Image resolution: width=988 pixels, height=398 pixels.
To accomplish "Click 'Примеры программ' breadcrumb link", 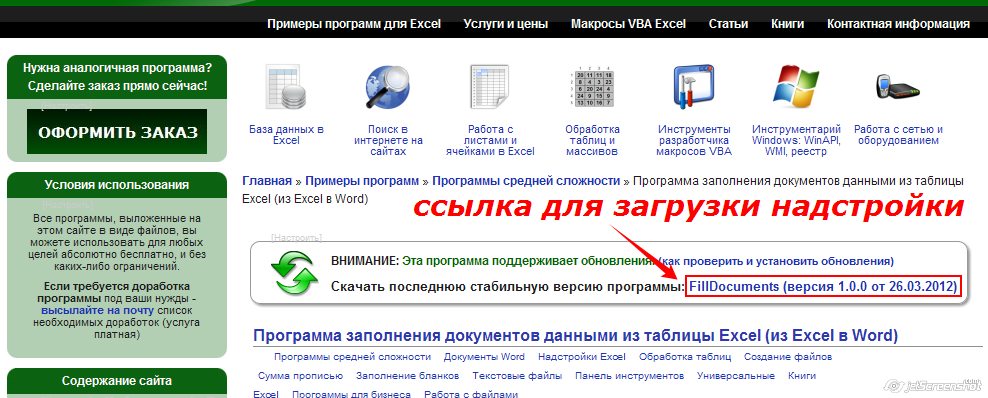I will (362, 181).
